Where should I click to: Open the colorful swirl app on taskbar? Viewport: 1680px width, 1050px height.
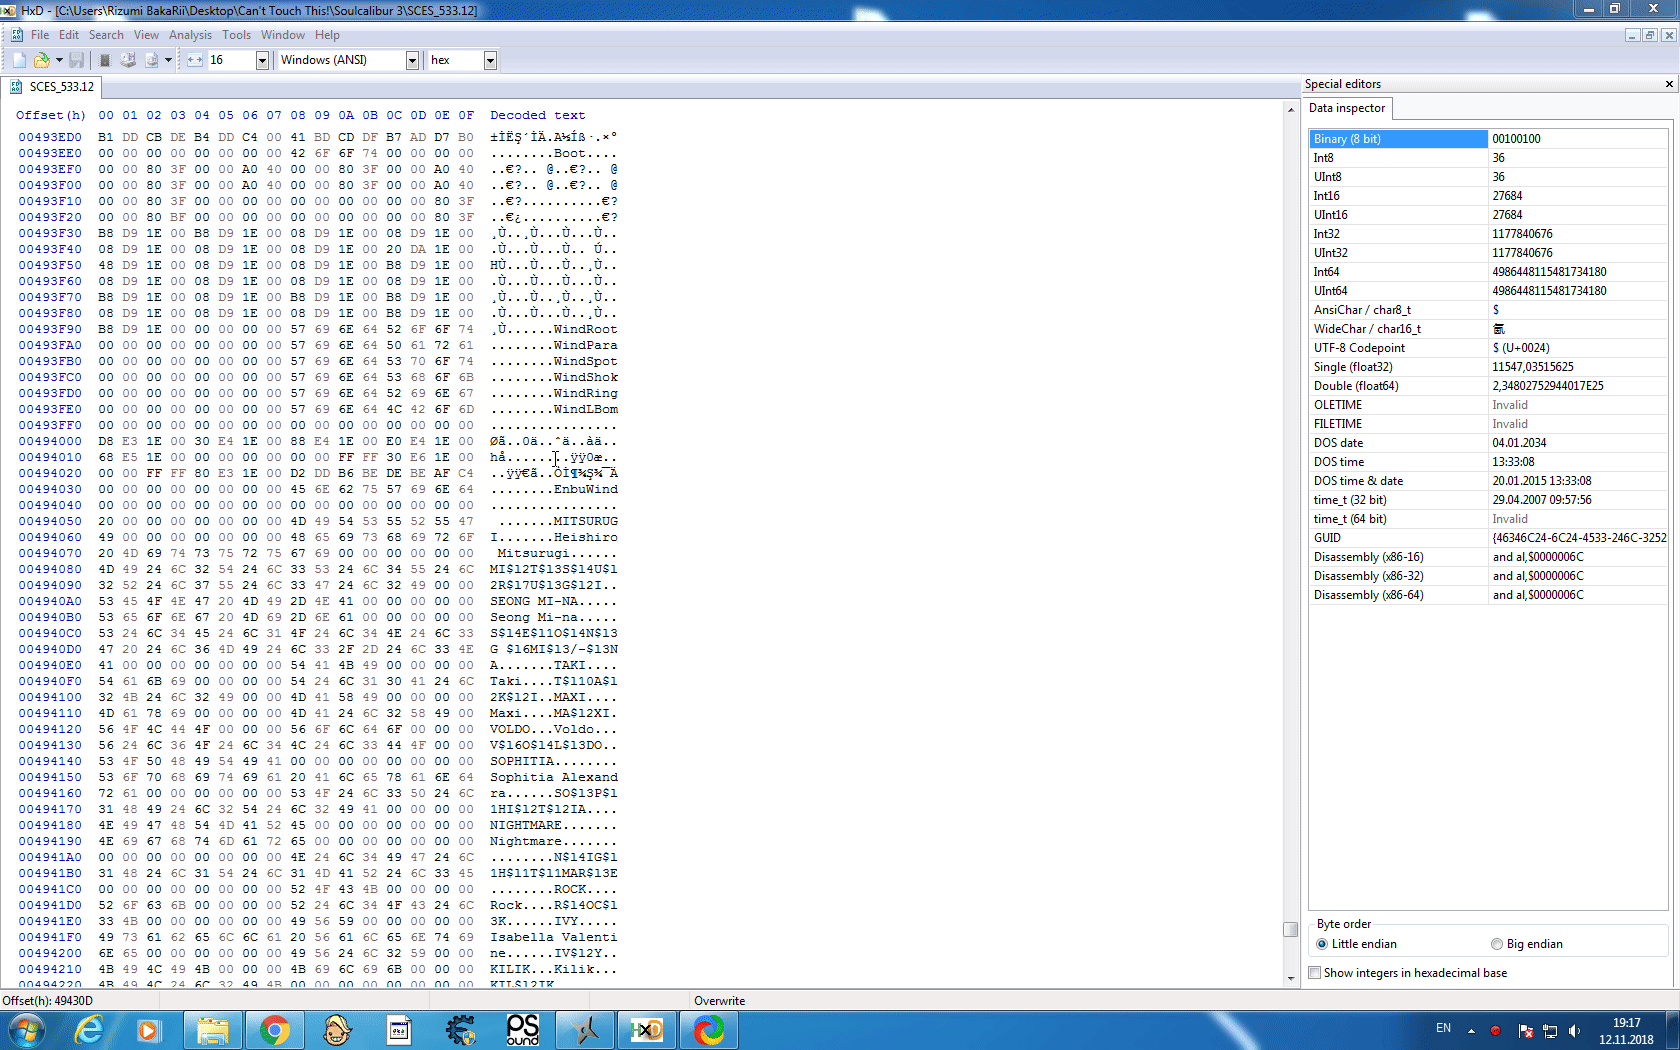(709, 1030)
